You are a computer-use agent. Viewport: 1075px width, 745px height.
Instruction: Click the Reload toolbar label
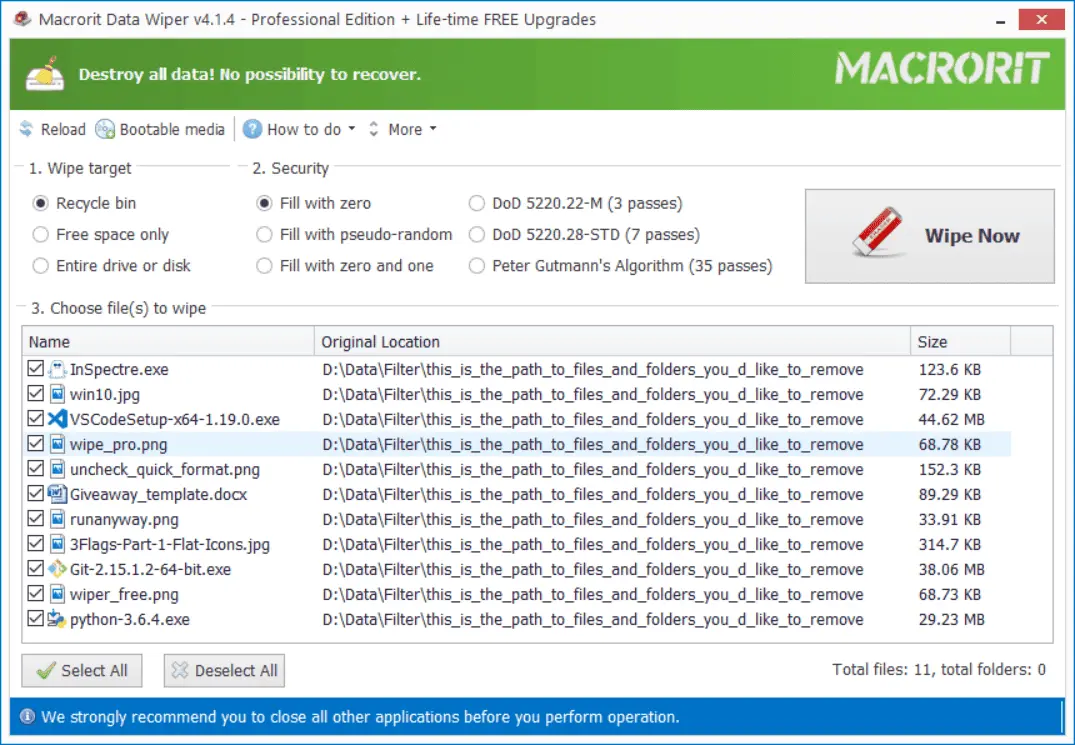(63, 130)
